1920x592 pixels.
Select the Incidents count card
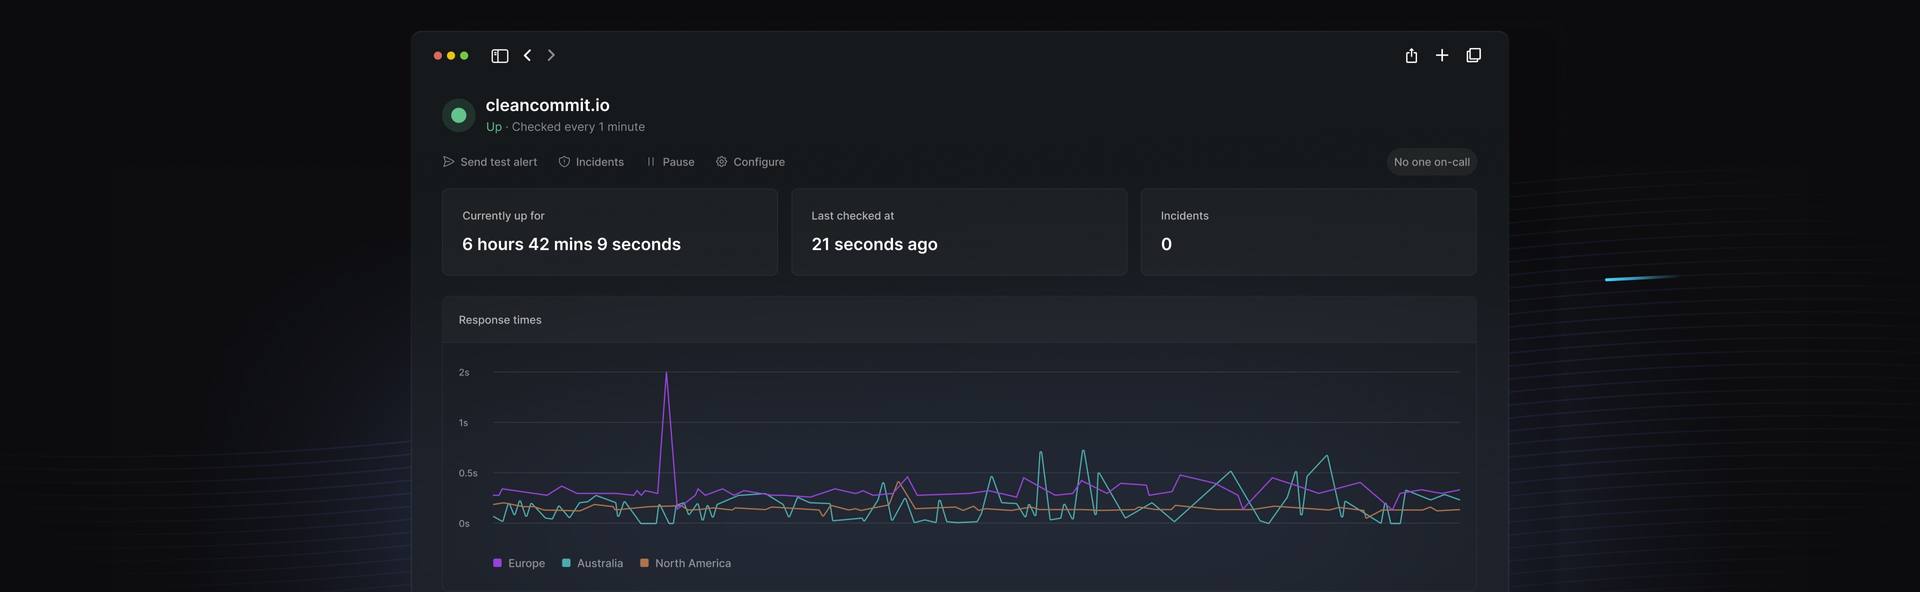1308,231
